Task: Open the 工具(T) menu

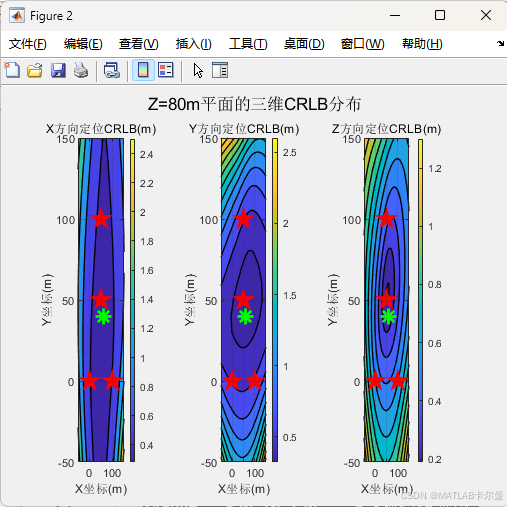Action: pyautogui.click(x=248, y=44)
